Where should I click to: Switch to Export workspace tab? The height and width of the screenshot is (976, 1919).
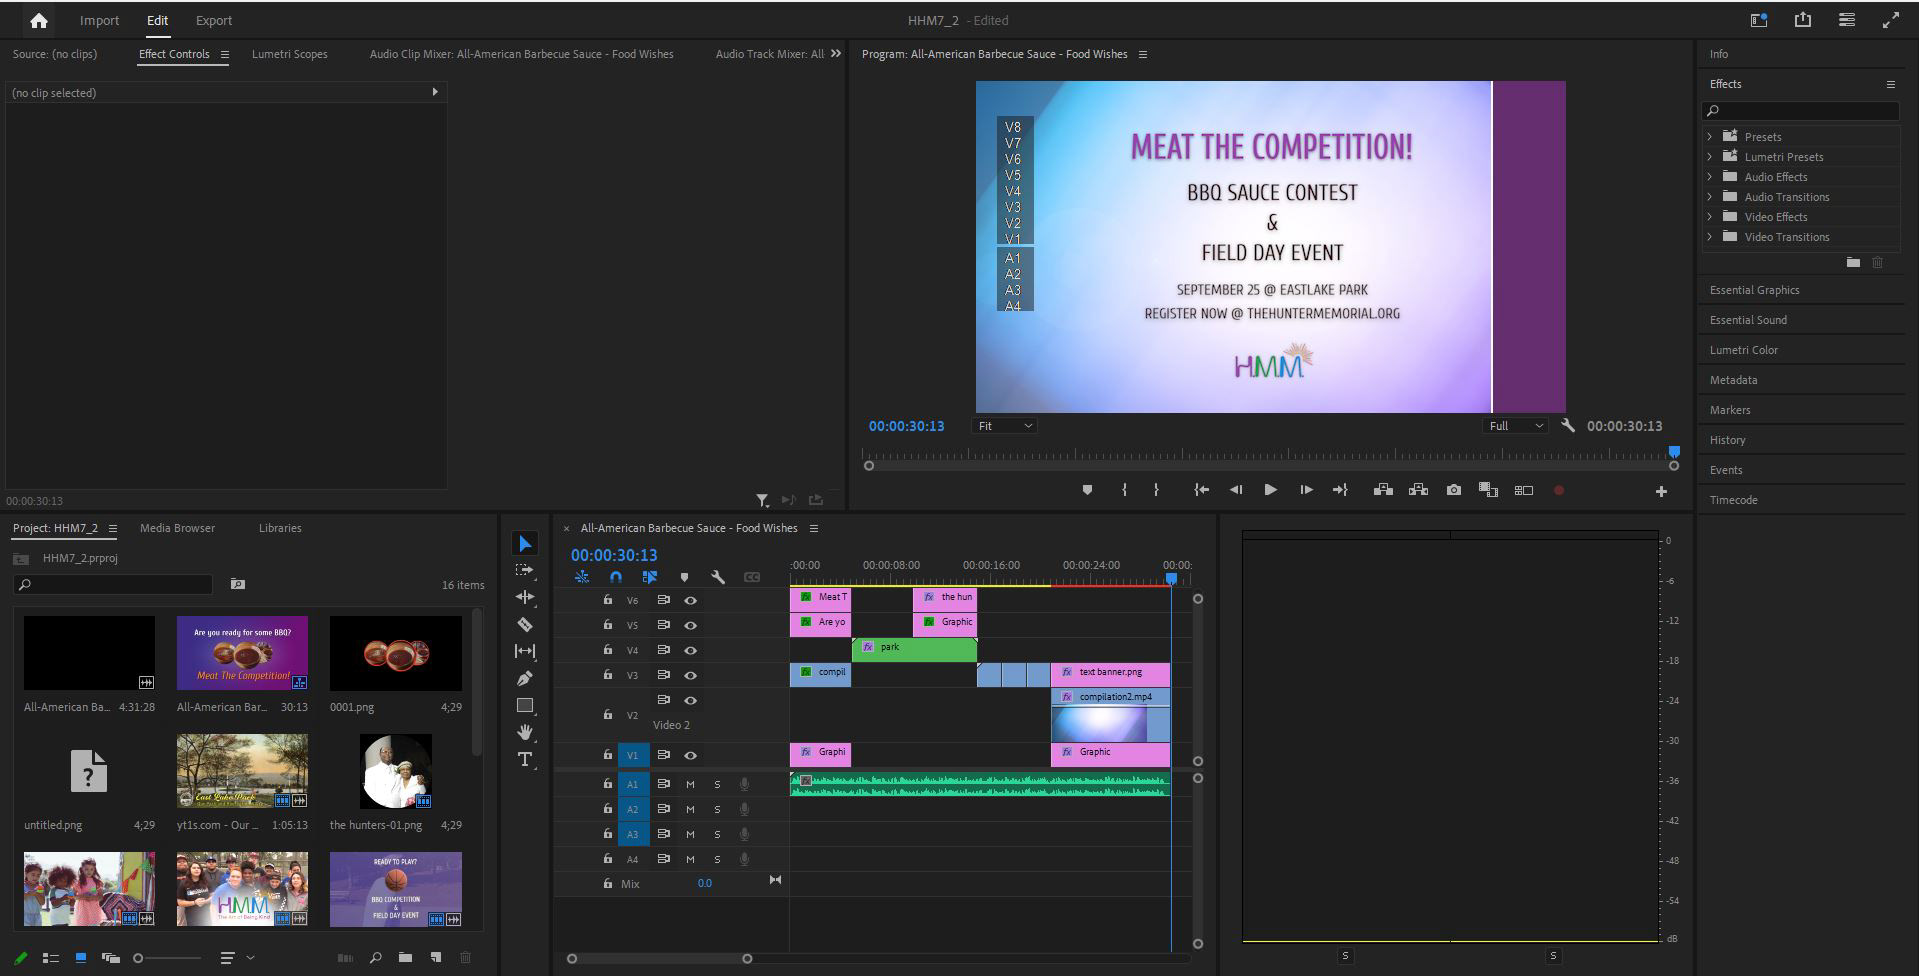(x=213, y=20)
